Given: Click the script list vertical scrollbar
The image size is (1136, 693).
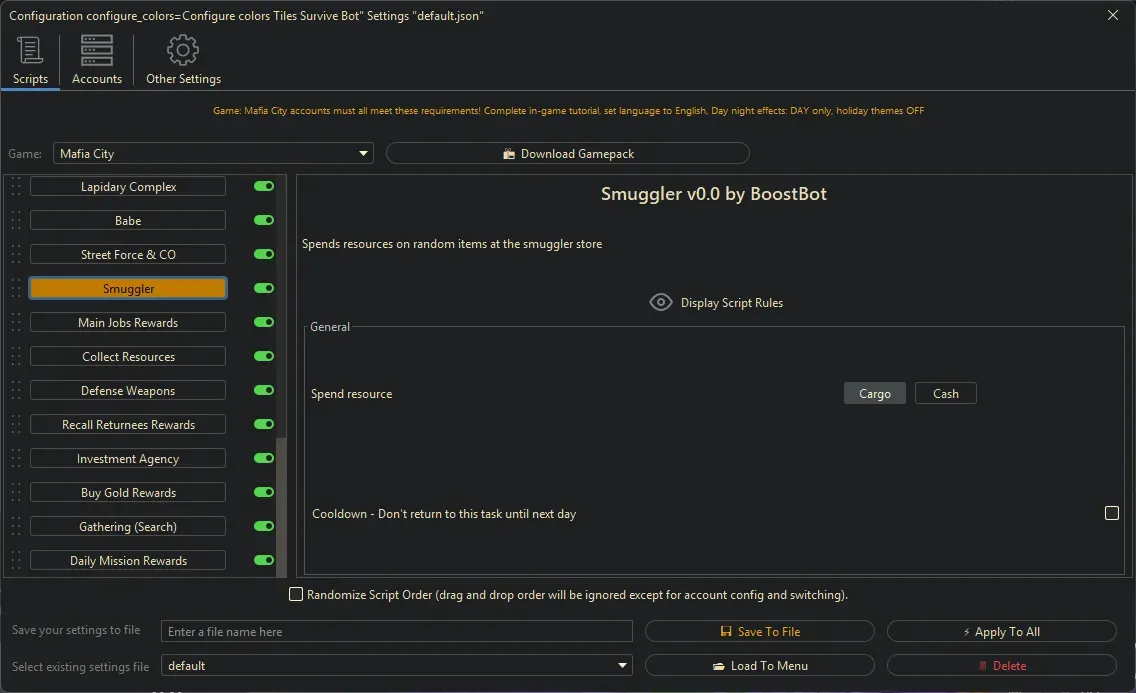Looking at the screenshot, I should [x=281, y=500].
